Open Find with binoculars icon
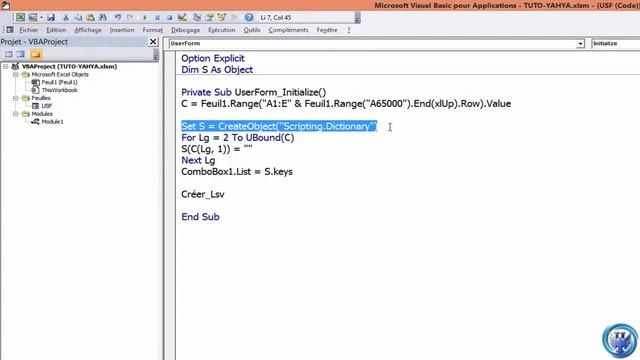This screenshot has width=640, height=360. [103, 18]
